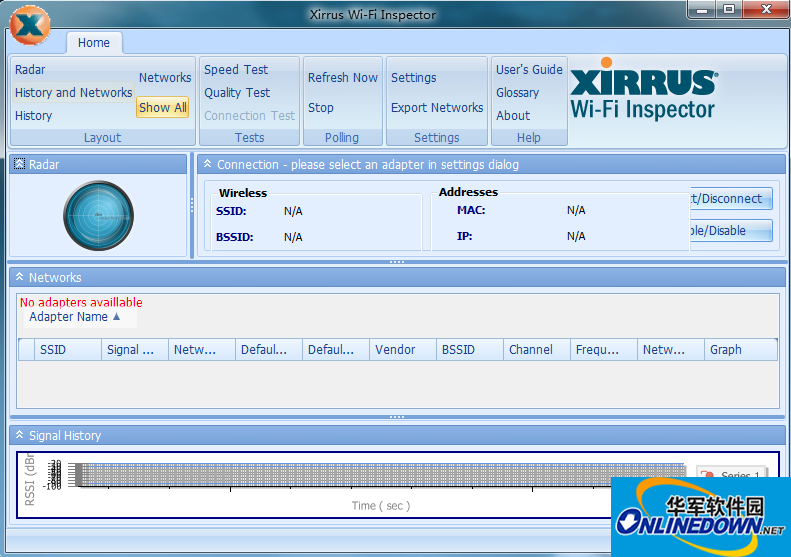The height and width of the screenshot is (557, 791).
Task: Activate the Show All layout button
Action: point(162,107)
